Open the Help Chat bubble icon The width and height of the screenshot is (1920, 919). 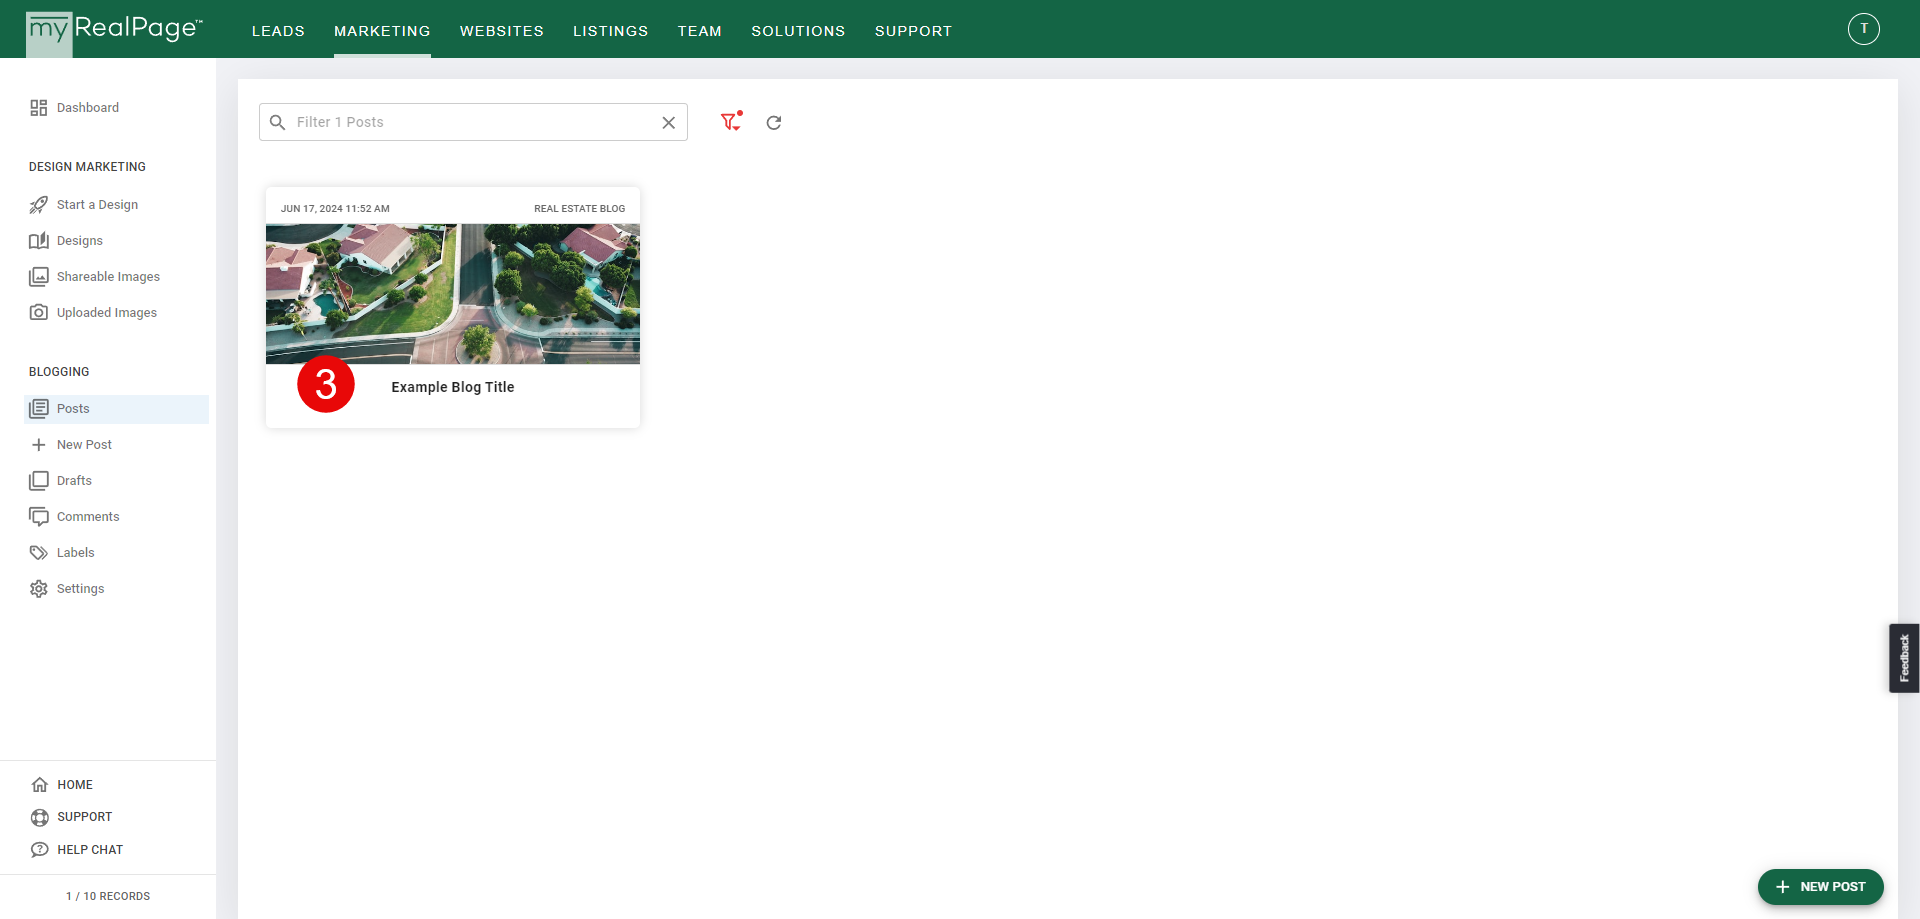[x=40, y=850]
